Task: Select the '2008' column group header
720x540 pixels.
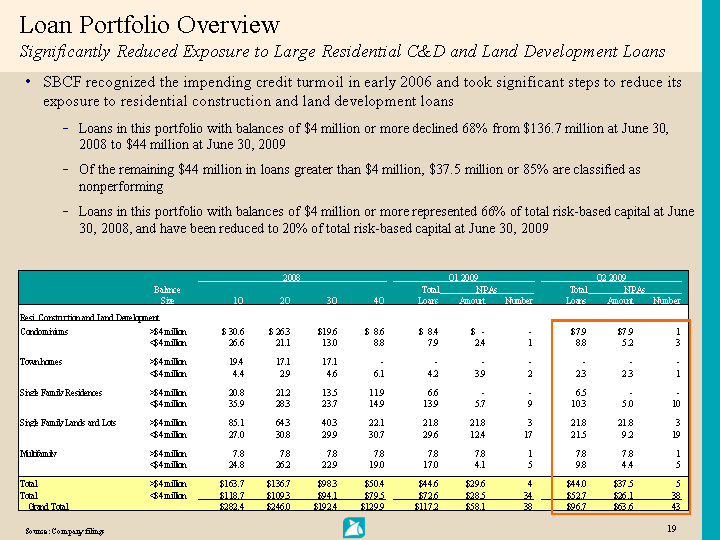Action: coord(292,277)
